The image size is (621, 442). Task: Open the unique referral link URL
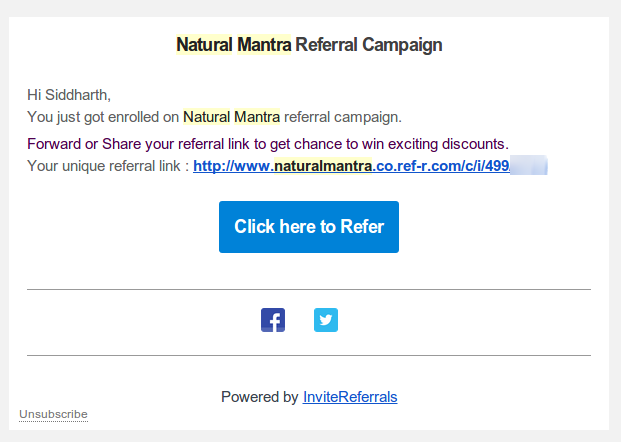point(370,166)
